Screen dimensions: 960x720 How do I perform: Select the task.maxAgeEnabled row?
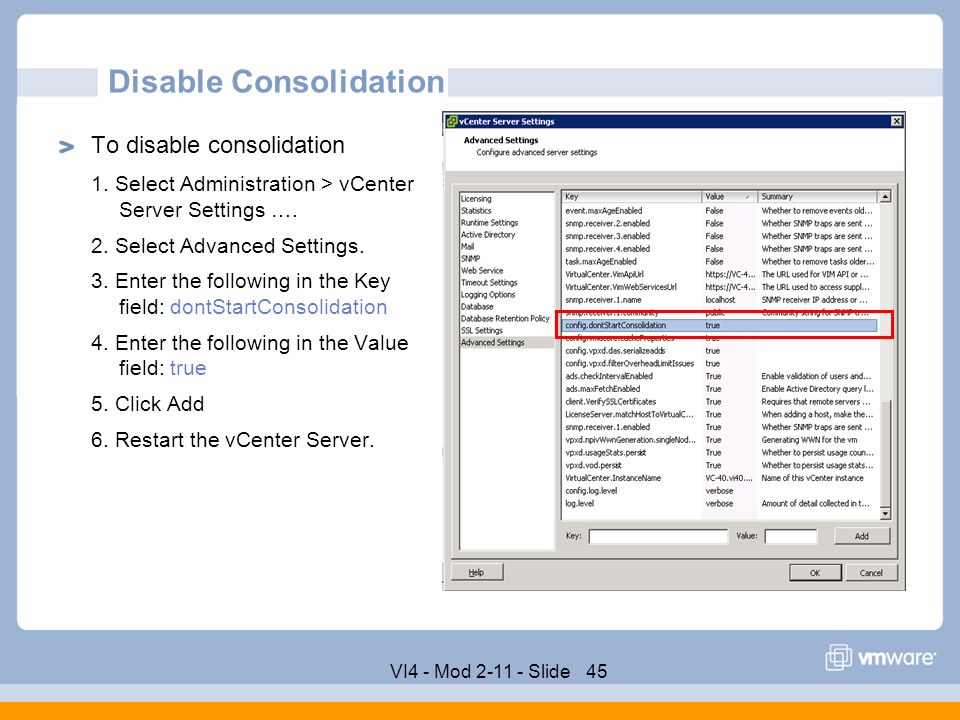coord(720,261)
